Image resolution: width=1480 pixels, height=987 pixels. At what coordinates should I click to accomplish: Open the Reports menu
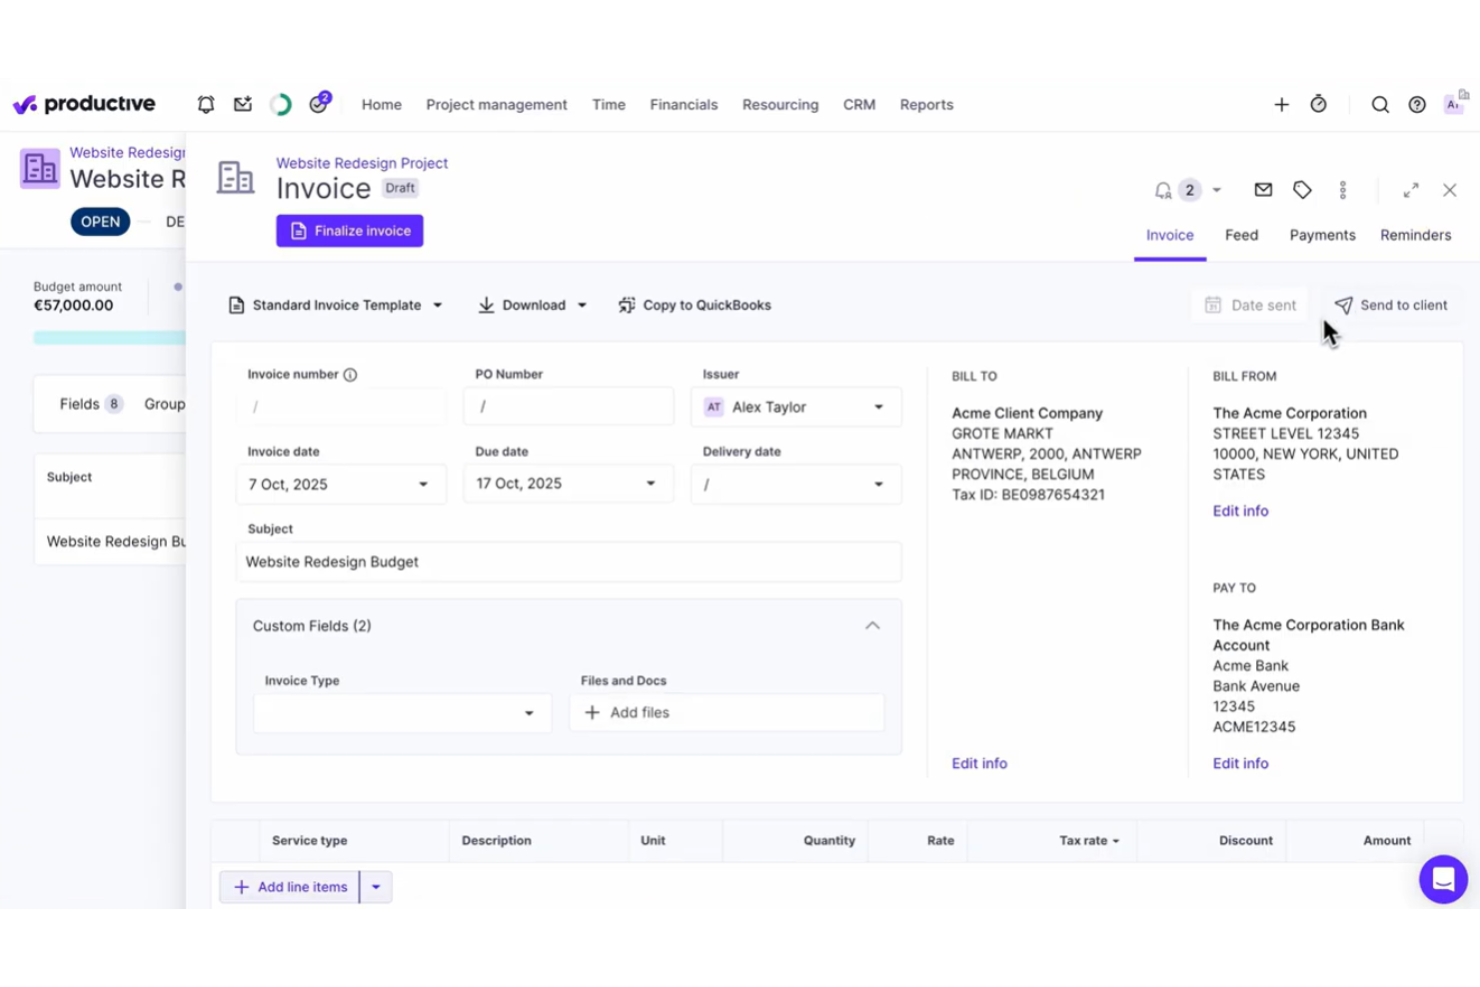(926, 104)
